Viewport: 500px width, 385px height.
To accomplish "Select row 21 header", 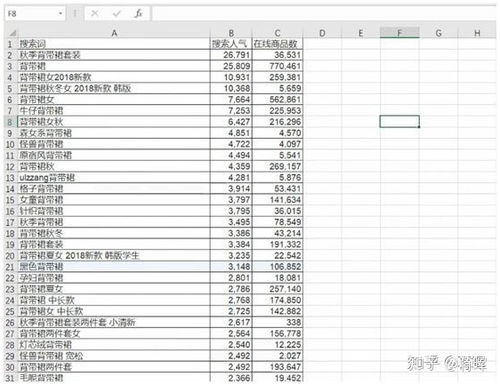I will 10,267.
